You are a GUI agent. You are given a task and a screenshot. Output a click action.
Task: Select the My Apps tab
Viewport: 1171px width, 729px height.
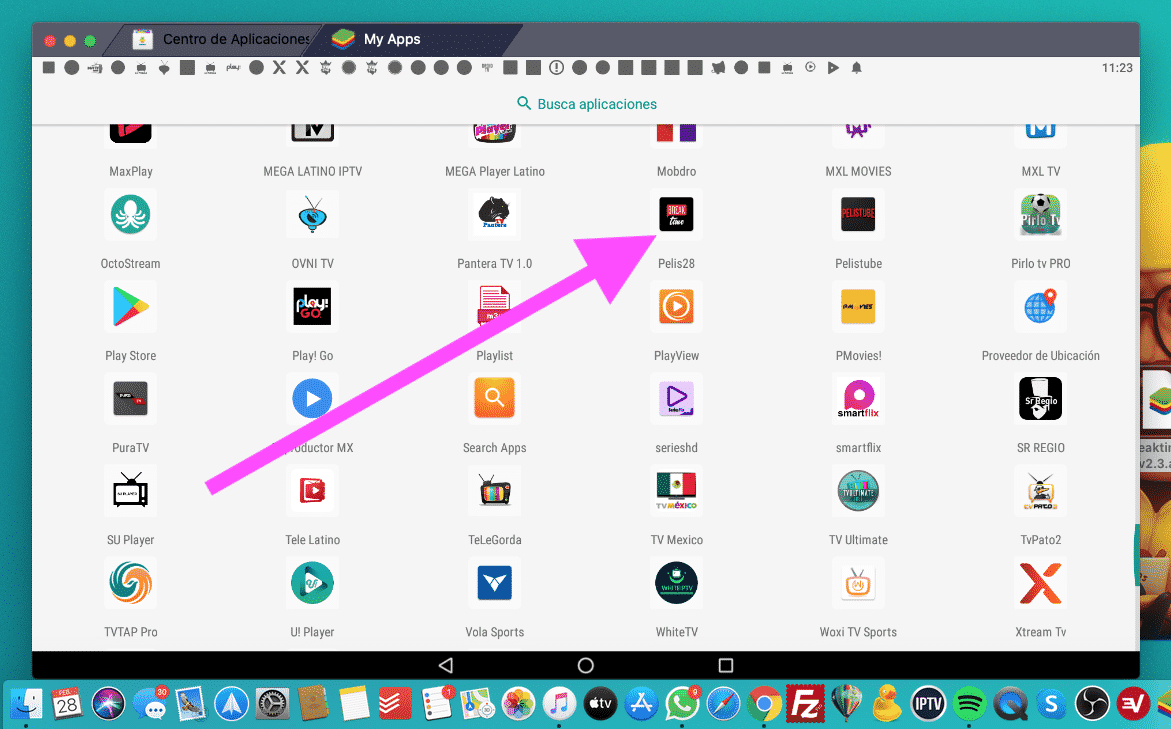tap(391, 39)
